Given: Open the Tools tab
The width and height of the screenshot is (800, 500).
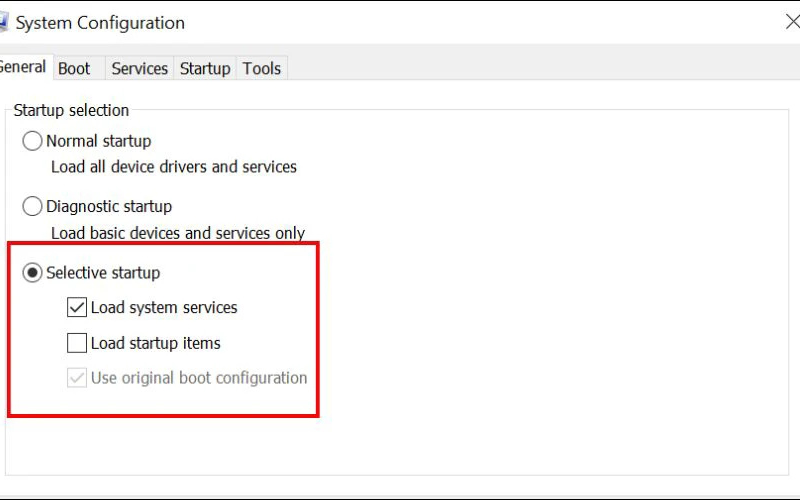Looking at the screenshot, I should (x=262, y=68).
